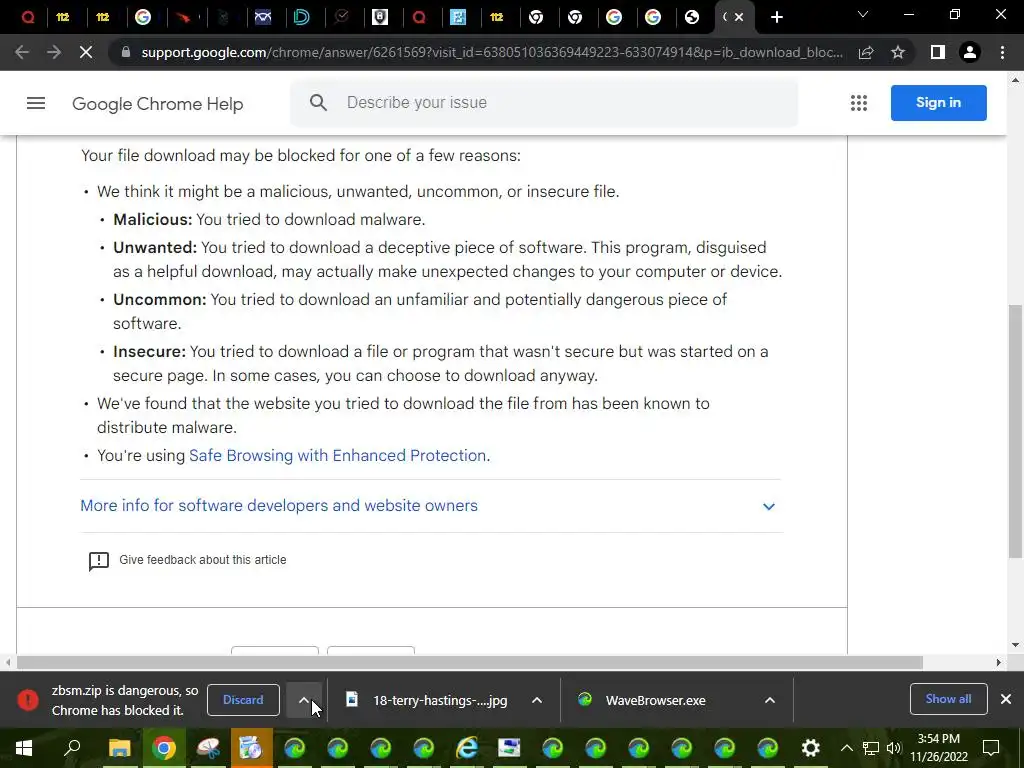Open Safe Browsing with Enhanced Protection link
This screenshot has width=1024, height=768.
tap(338, 455)
